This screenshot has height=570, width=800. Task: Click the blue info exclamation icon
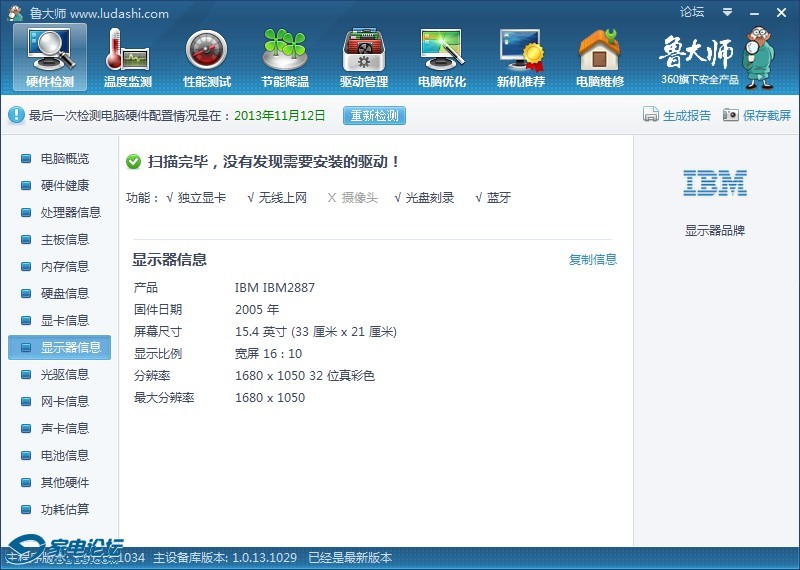(16, 115)
